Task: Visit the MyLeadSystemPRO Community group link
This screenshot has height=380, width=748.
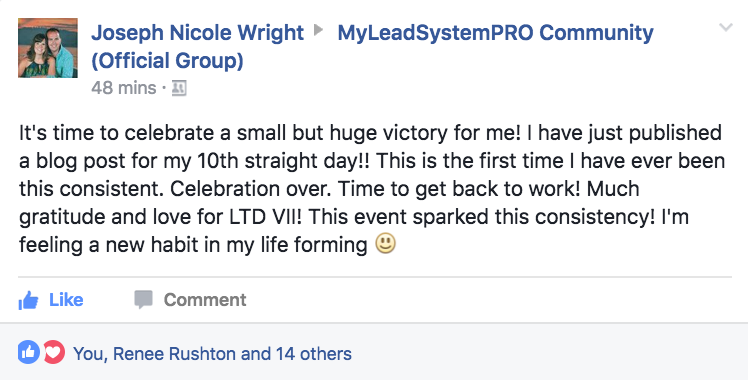Action: pos(495,33)
